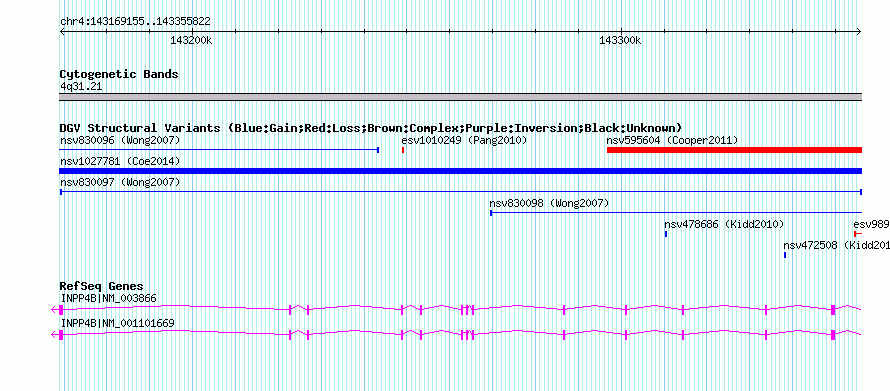Click the DGV Structural Variants track title
The height and width of the screenshot is (391, 890).
coord(371,128)
